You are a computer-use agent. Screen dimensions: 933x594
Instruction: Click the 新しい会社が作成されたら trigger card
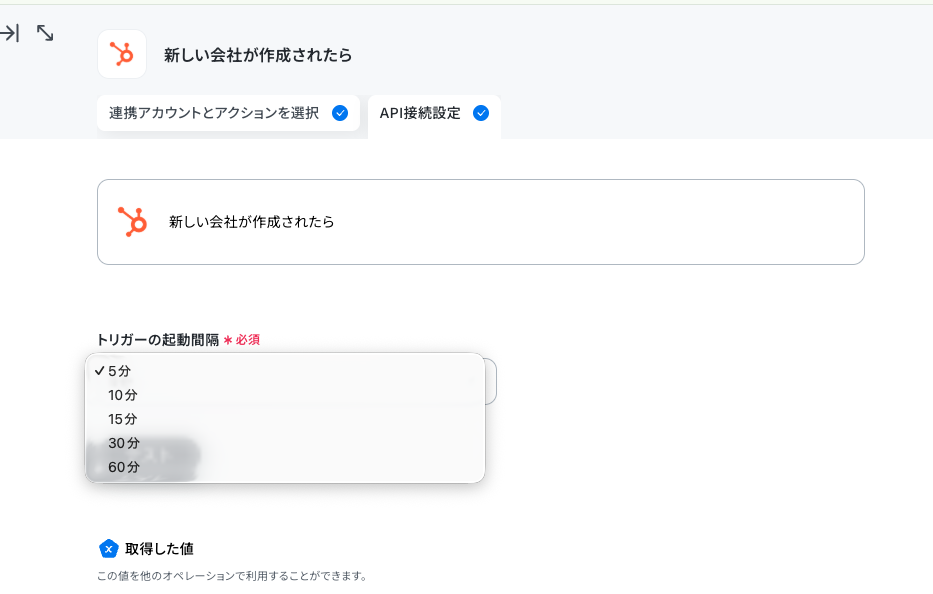pyautogui.click(x=481, y=222)
